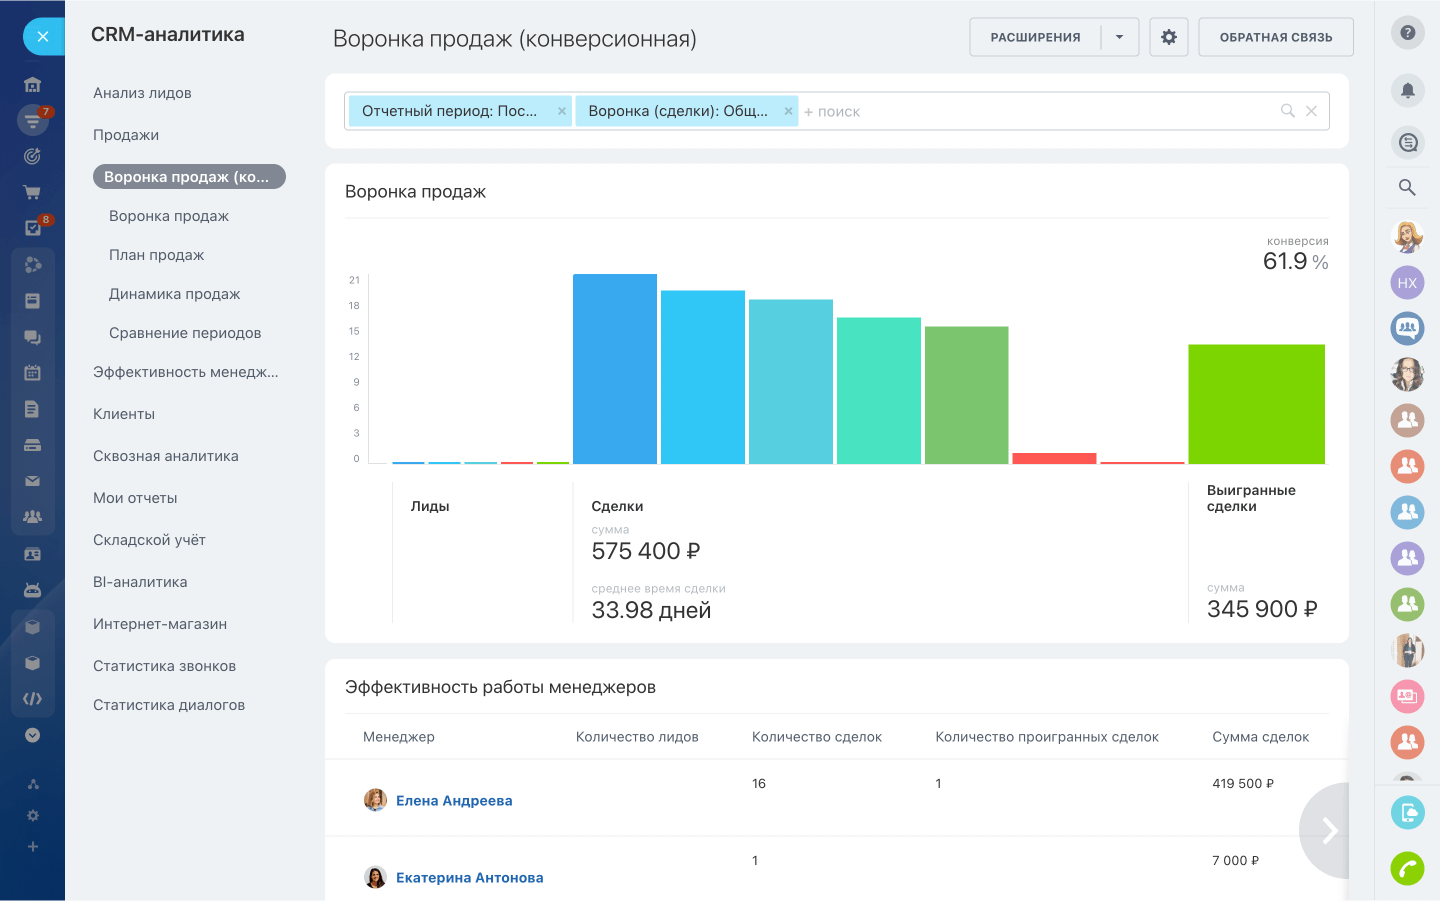Screen dimensions: 1440x901
Task: Expand the managers table with right arrow
Action: tap(1328, 830)
